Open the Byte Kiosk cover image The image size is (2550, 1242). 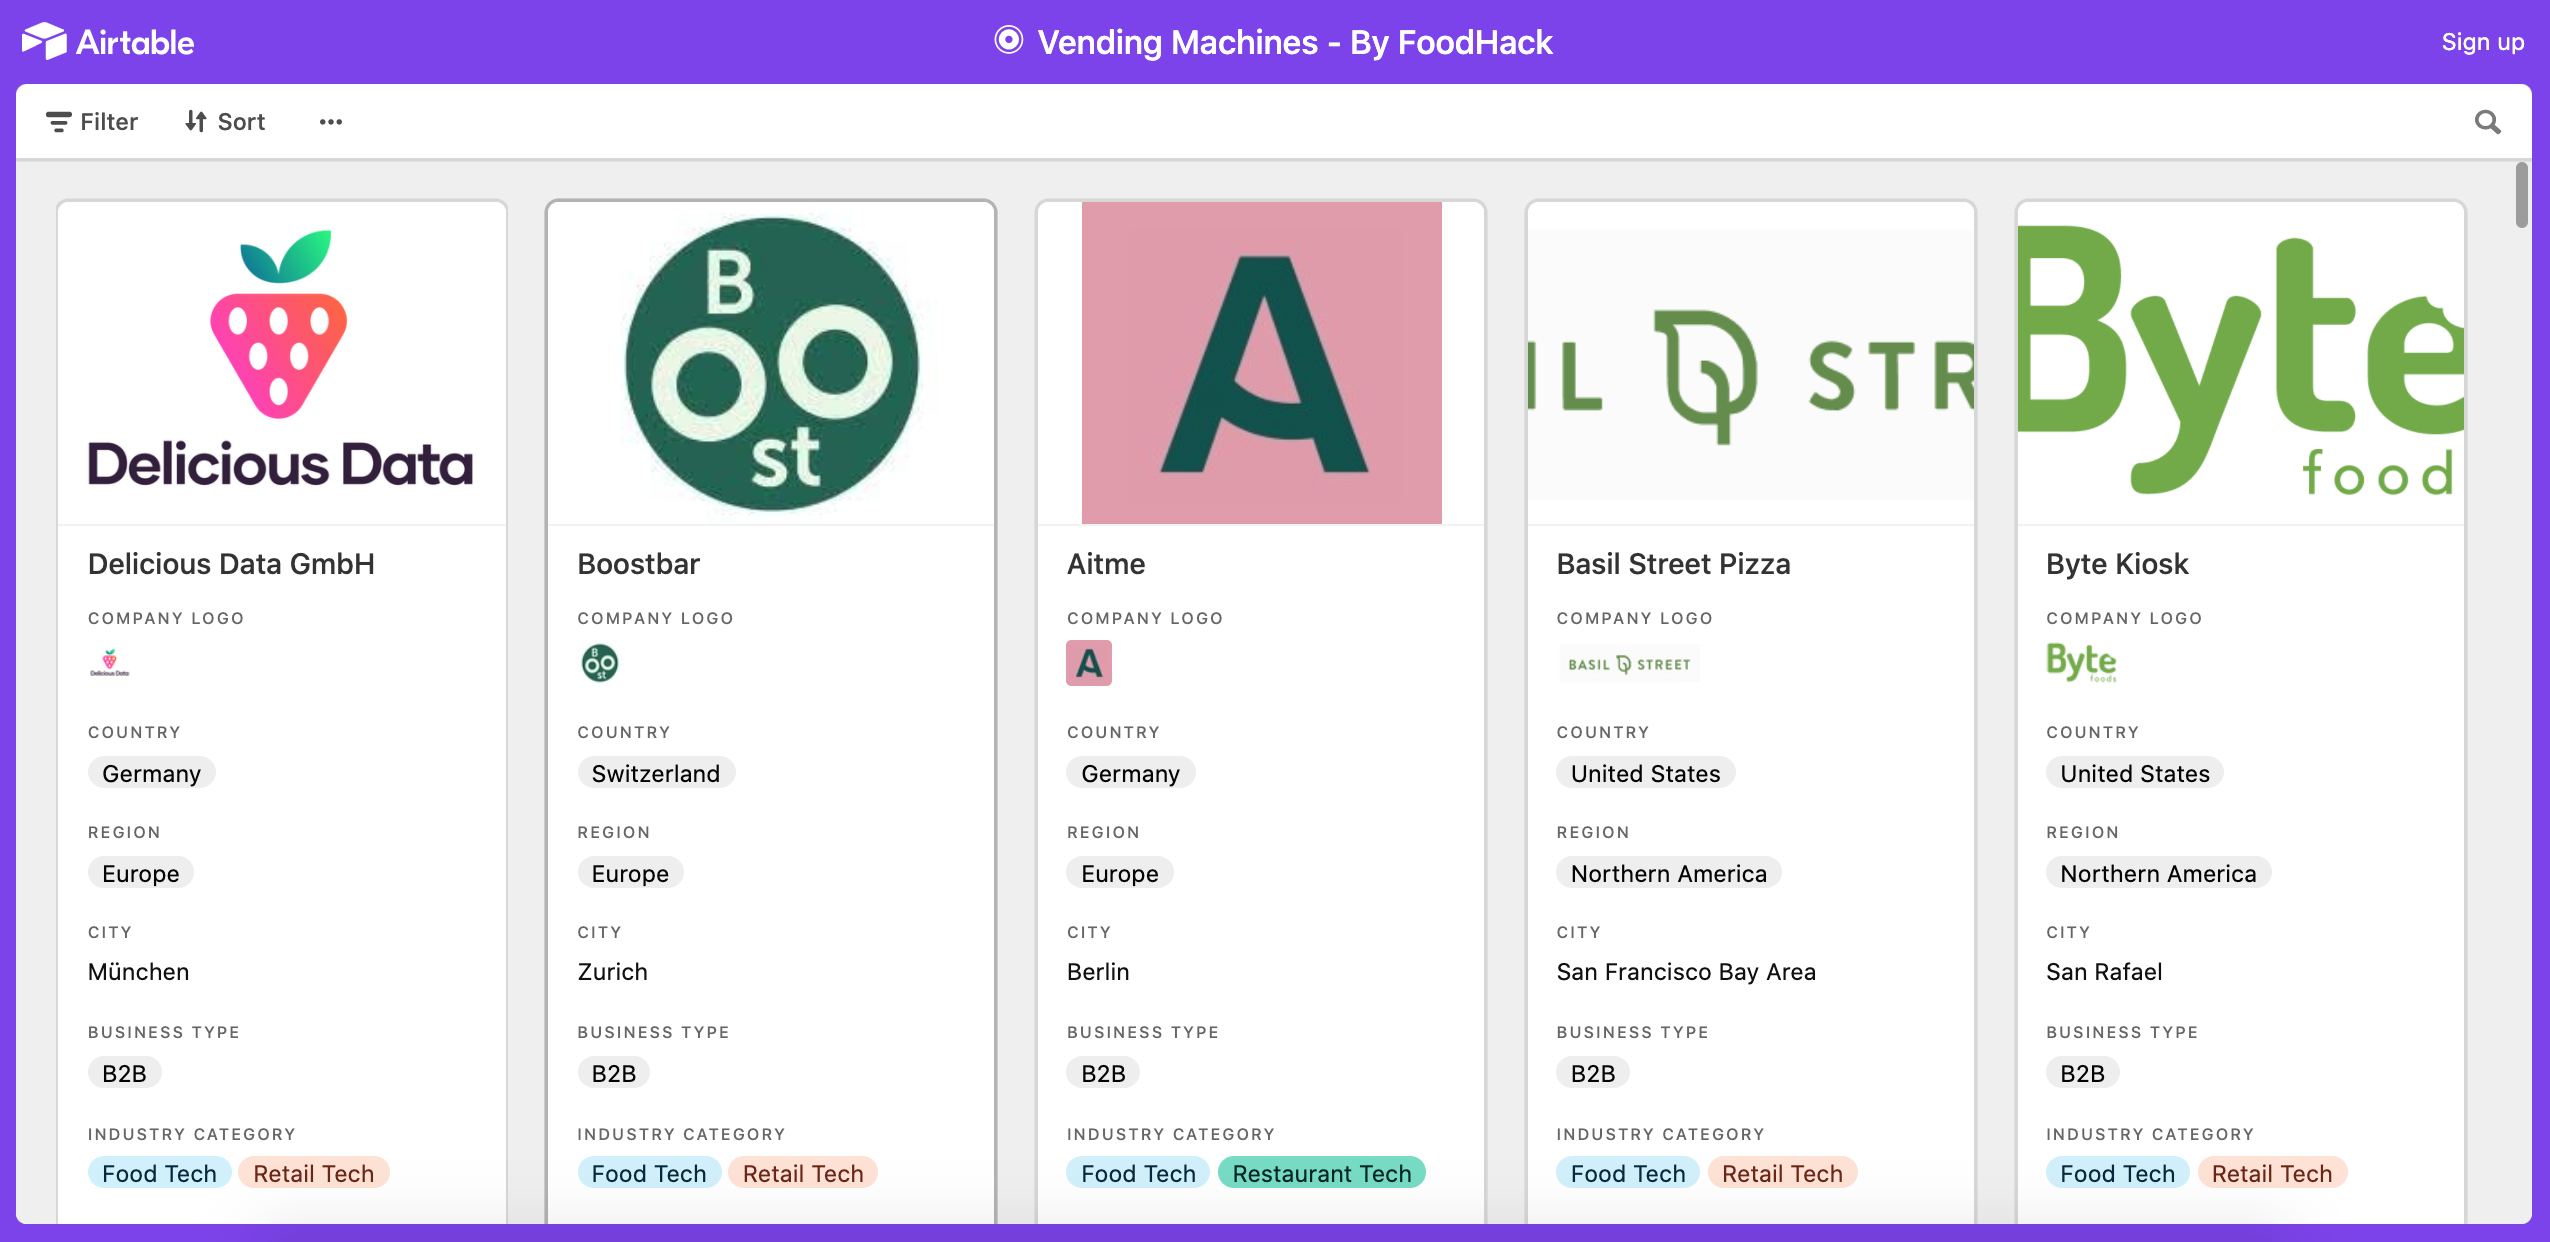[2240, 363]
